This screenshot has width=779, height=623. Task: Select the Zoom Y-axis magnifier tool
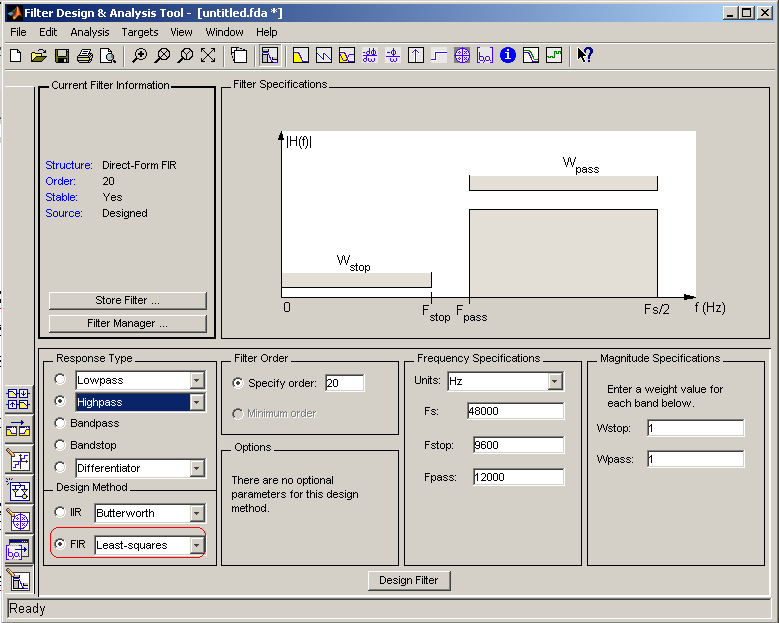[185, 56]
